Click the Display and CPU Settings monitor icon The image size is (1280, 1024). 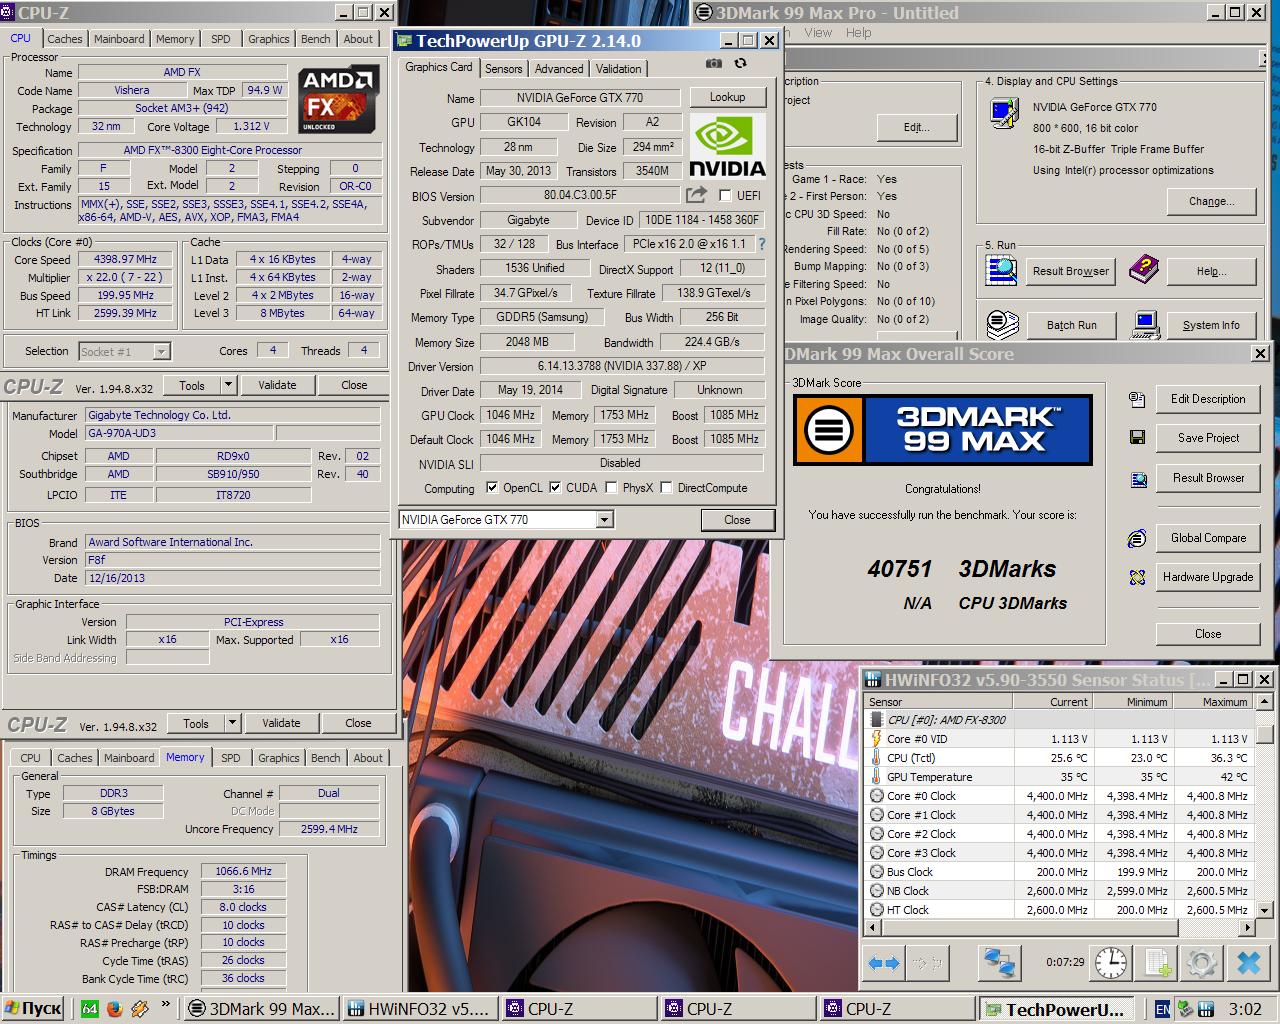(1004, 113)
